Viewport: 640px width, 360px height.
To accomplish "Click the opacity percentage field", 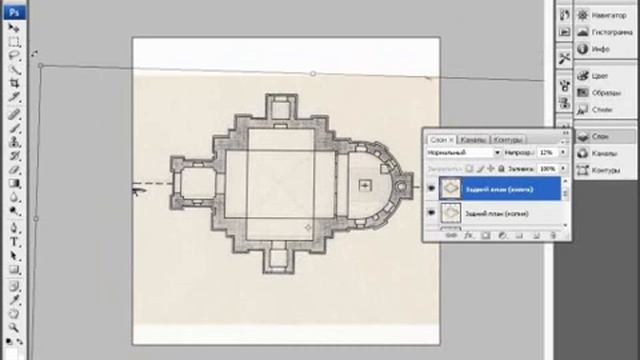I will [x=547, y=153].
